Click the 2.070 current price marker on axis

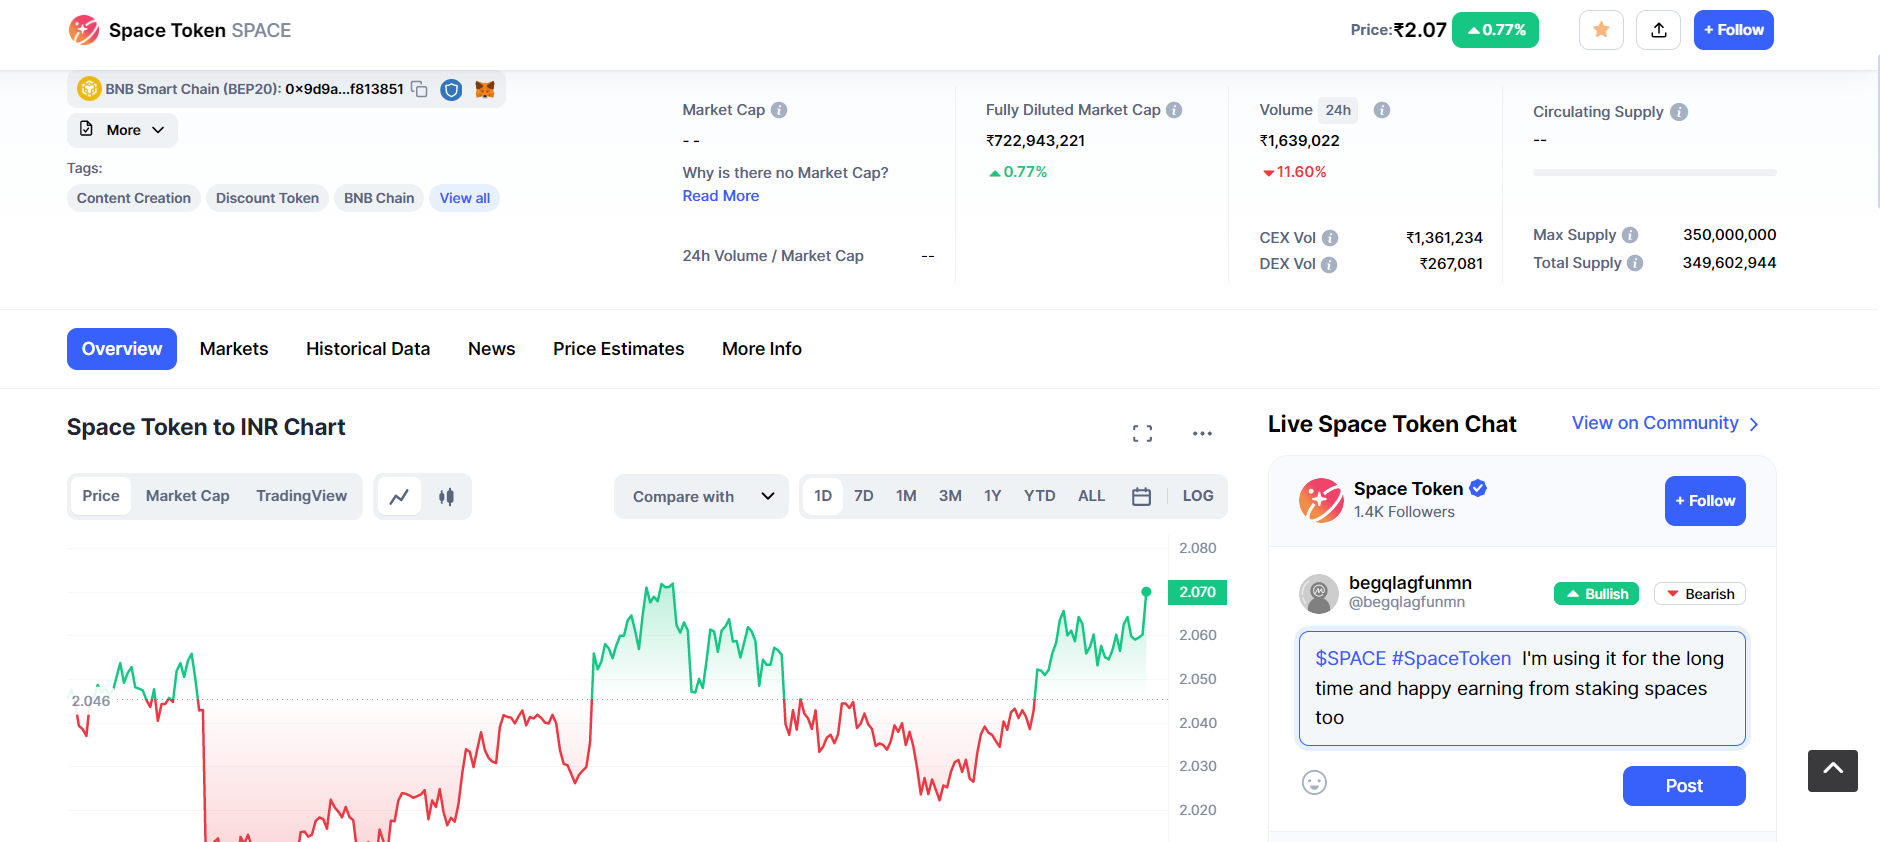pyautogui.click(x=1197, y=592)
